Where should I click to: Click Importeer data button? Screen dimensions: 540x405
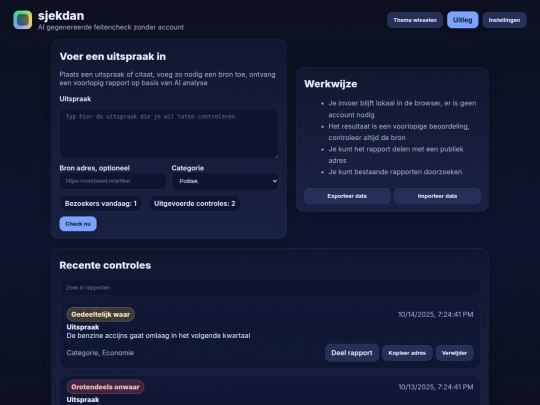click(x=437, y=196)
